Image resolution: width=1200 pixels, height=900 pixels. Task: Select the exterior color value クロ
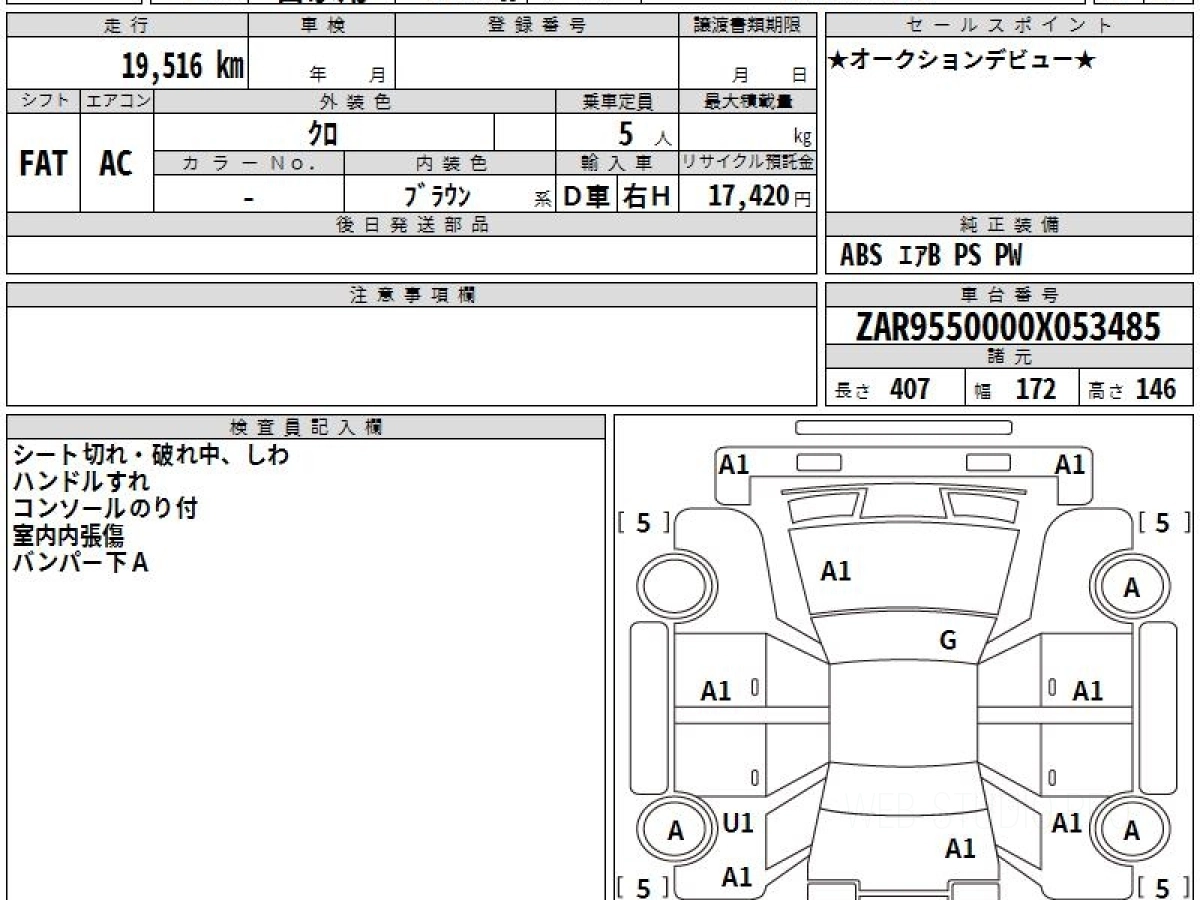pos(322,133)
